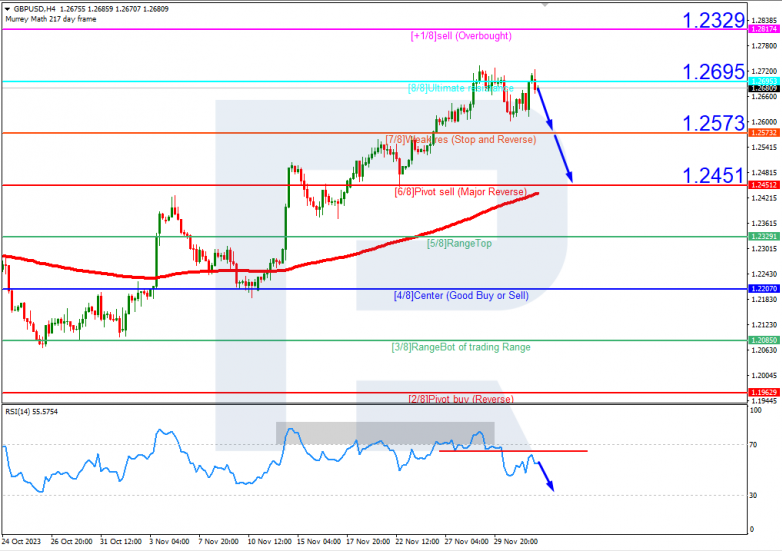Select the large 1.2451 price label
Screen dimensions: 782x551
click(714, 176)
